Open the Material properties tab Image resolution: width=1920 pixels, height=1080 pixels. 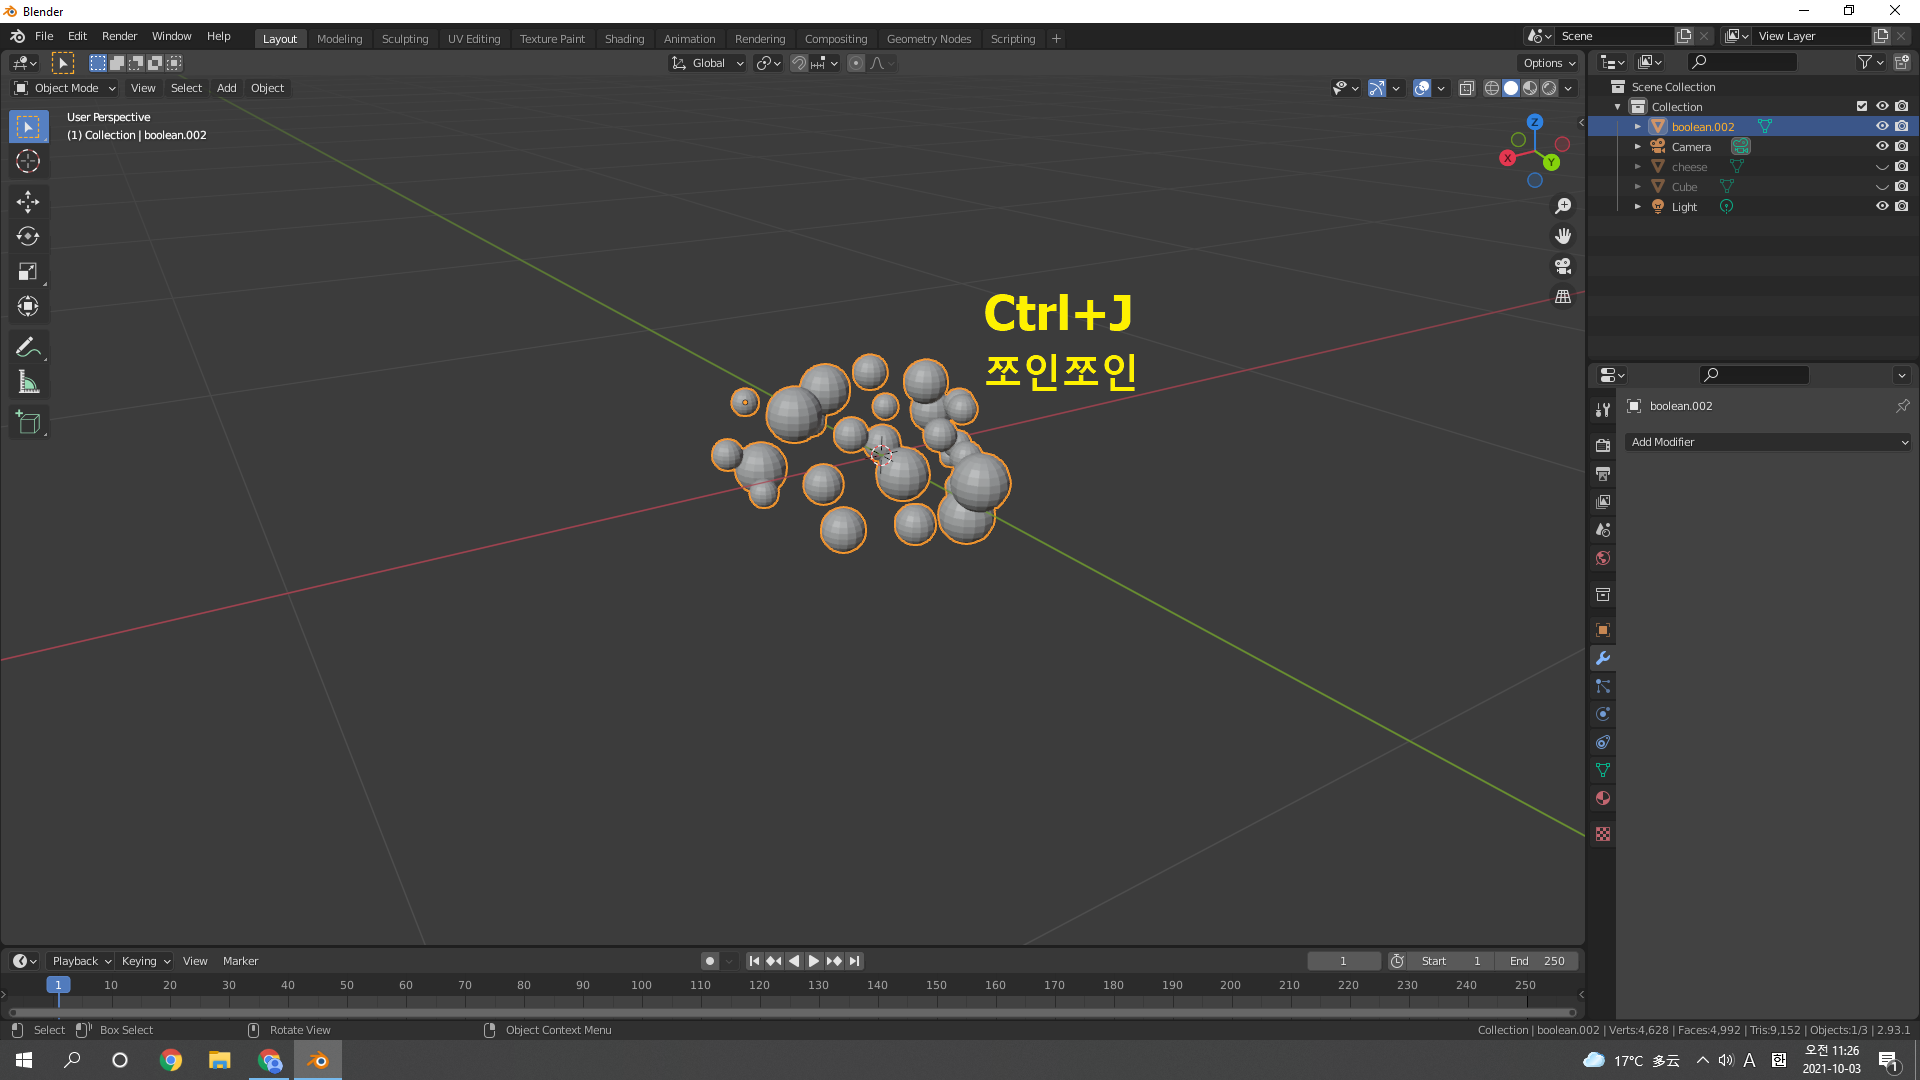[1603, 798]
